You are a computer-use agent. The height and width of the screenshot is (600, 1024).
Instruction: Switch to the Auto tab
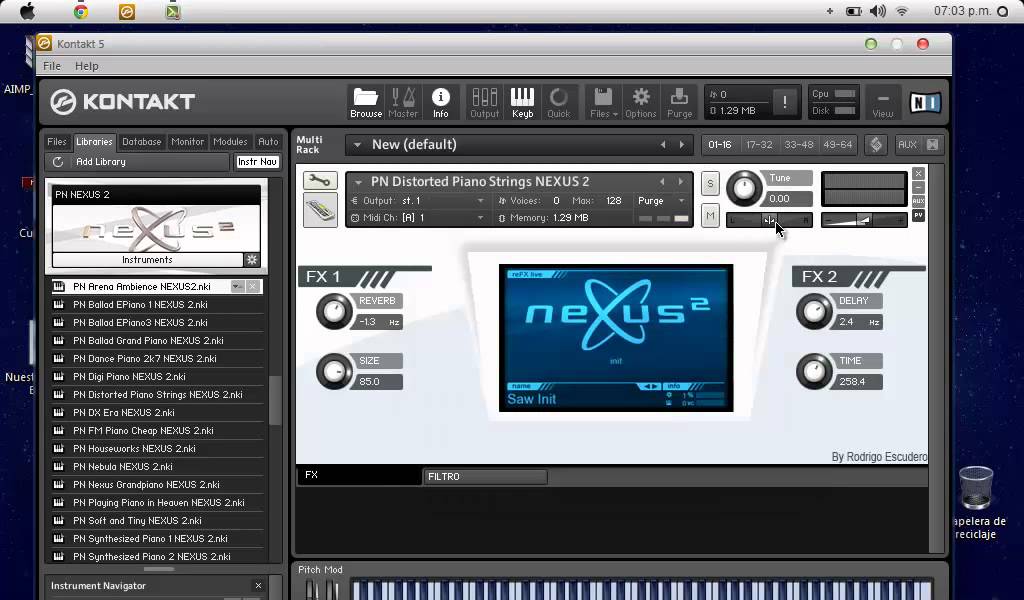coord(268,142)
